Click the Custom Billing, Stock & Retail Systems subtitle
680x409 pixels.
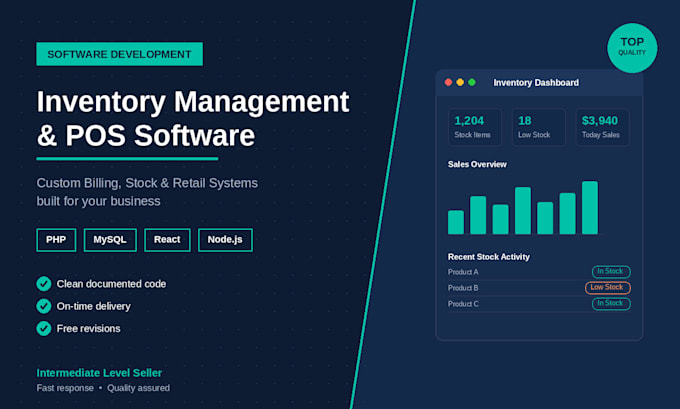click(x=147, y=192)
